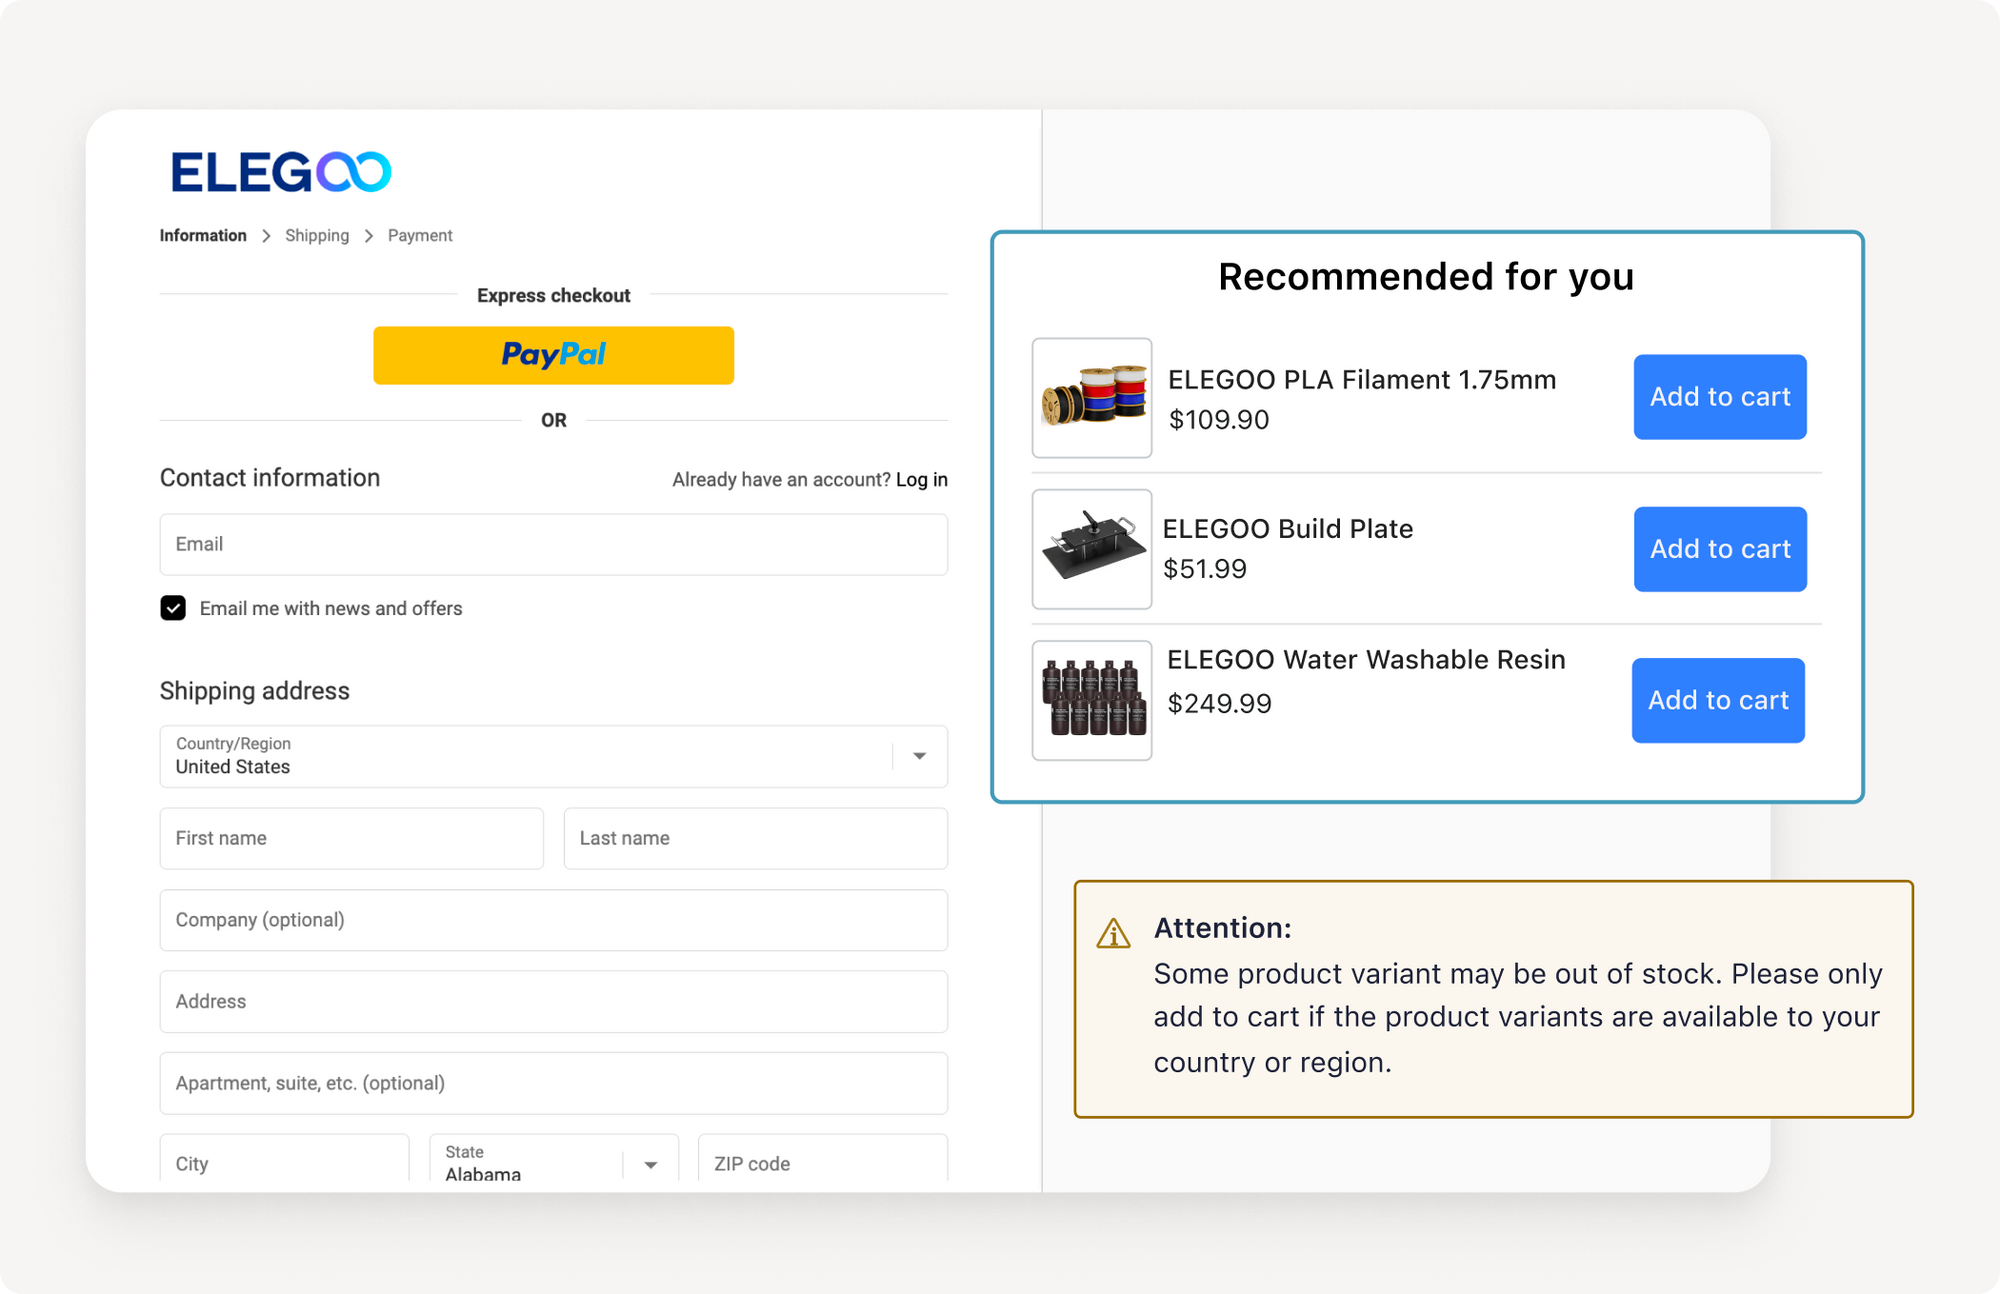Click the ELEGOO PLA Filament 1.75mm title
The image size is (2000, 1294).
1362,380
